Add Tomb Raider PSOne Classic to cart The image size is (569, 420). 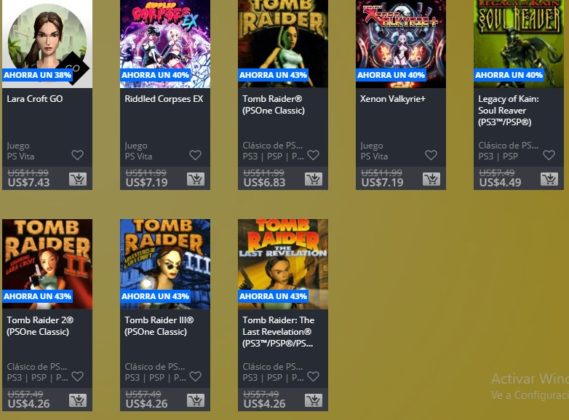click(x=314, y=179)
